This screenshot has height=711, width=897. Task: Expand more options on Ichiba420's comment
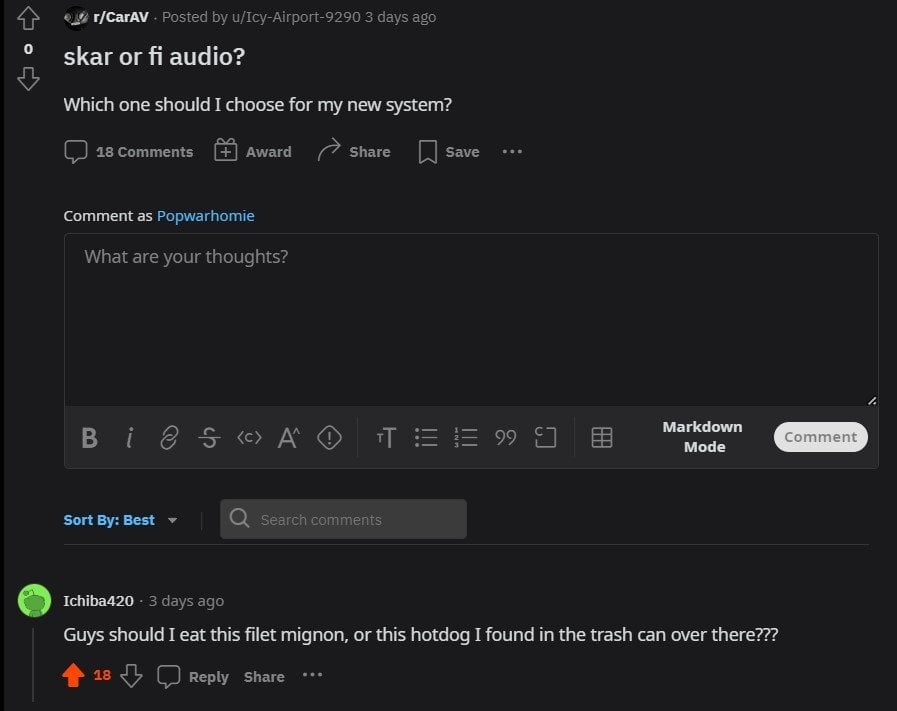point(313,676)
